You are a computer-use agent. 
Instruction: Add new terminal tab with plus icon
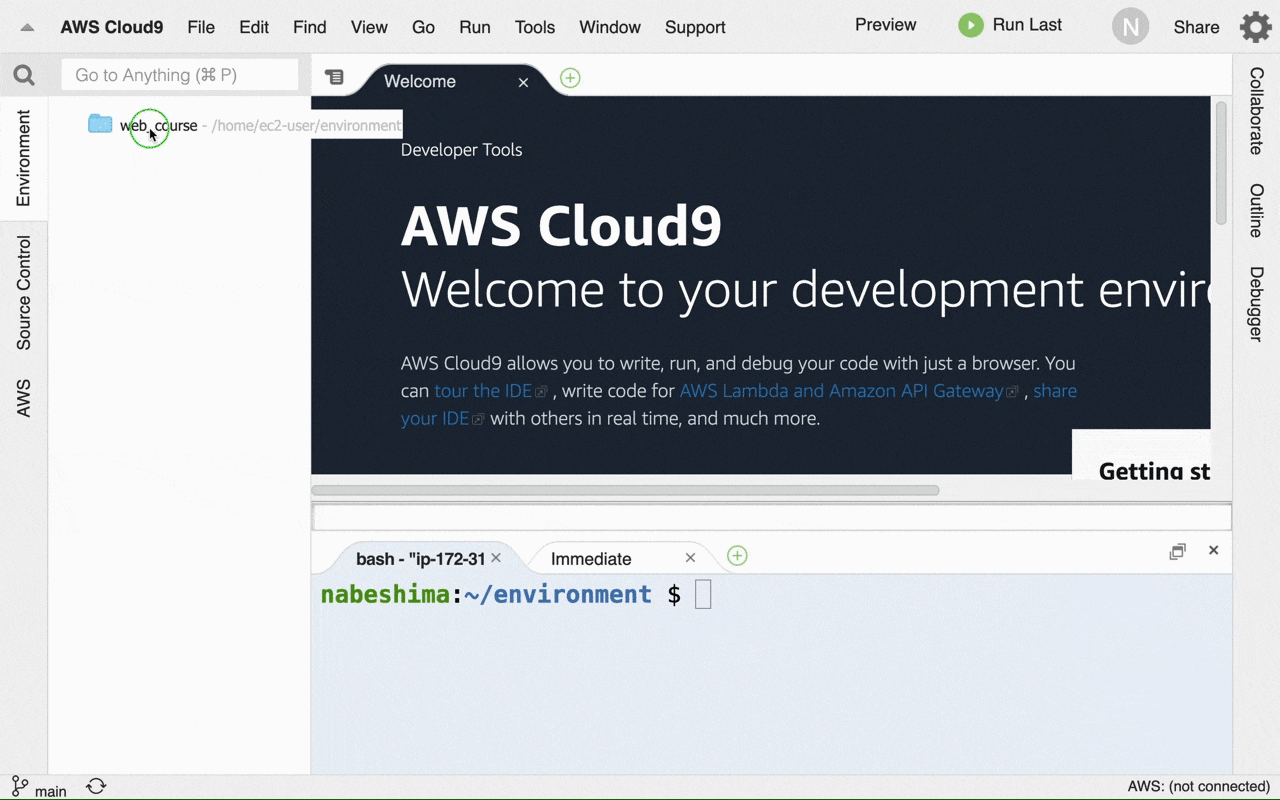click(x=737, y=556)
